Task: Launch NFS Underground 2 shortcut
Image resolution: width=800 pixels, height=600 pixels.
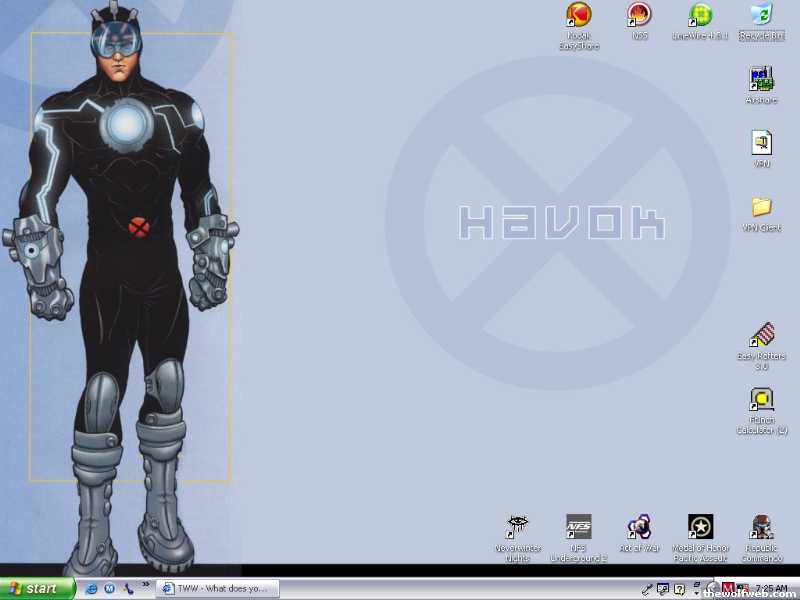Action: [578, 527]
